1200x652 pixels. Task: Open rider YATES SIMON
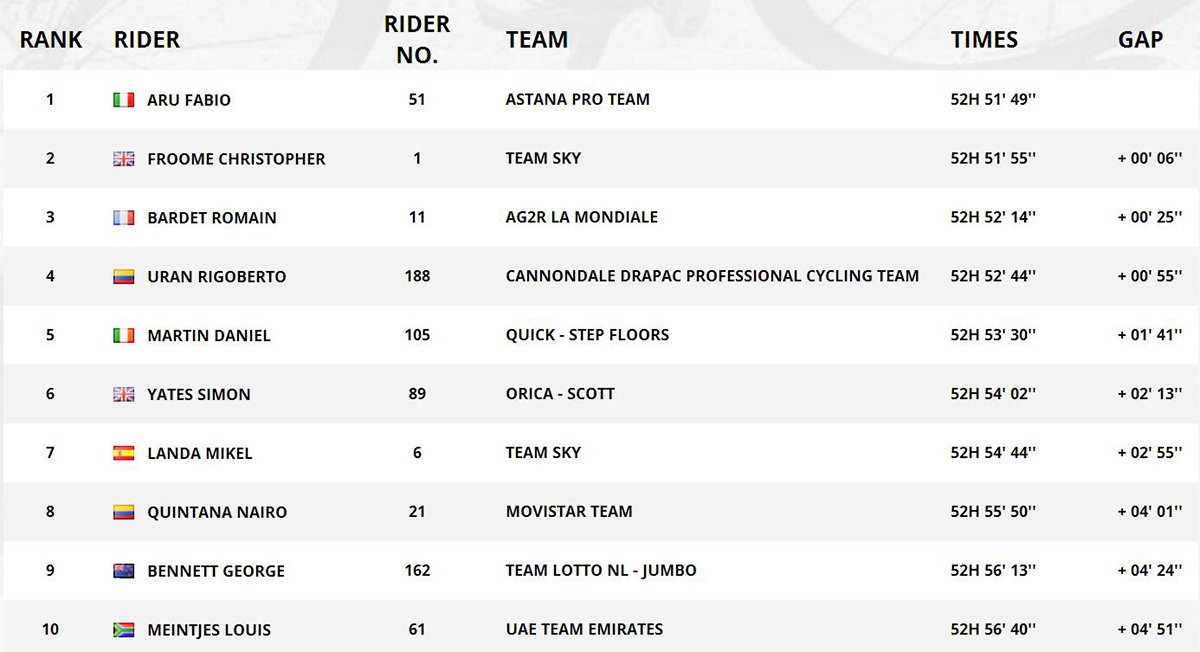click(x=198, y=395)
